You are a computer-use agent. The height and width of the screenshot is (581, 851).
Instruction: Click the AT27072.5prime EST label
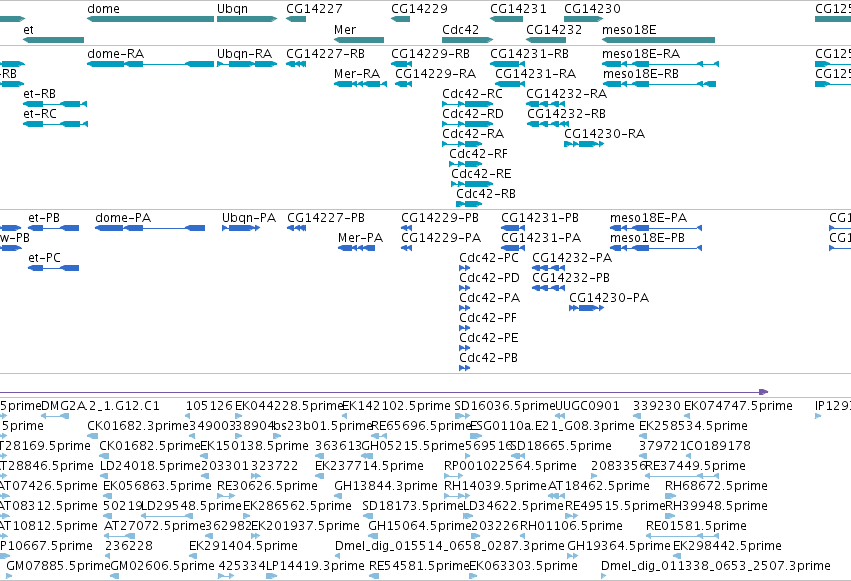154,526
